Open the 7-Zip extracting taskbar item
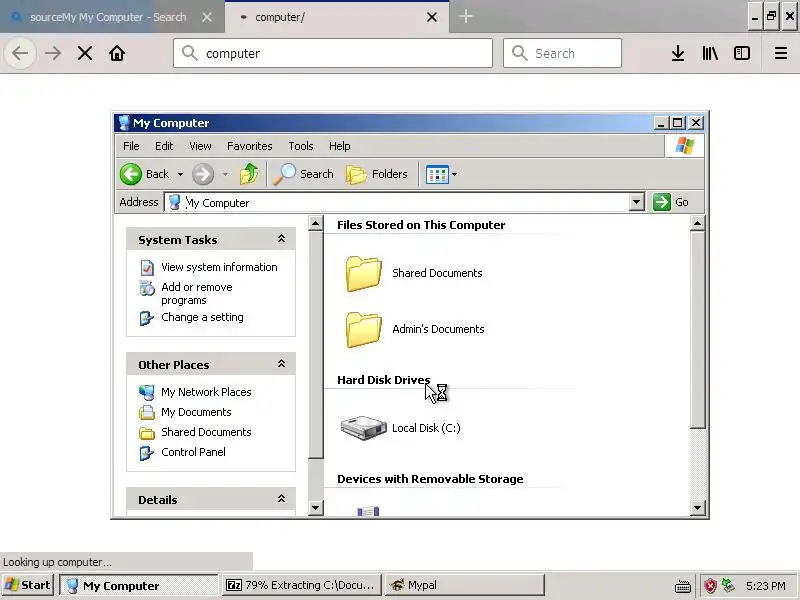The width and height of the screenshot is (800, 600). [x=301, y=585]
